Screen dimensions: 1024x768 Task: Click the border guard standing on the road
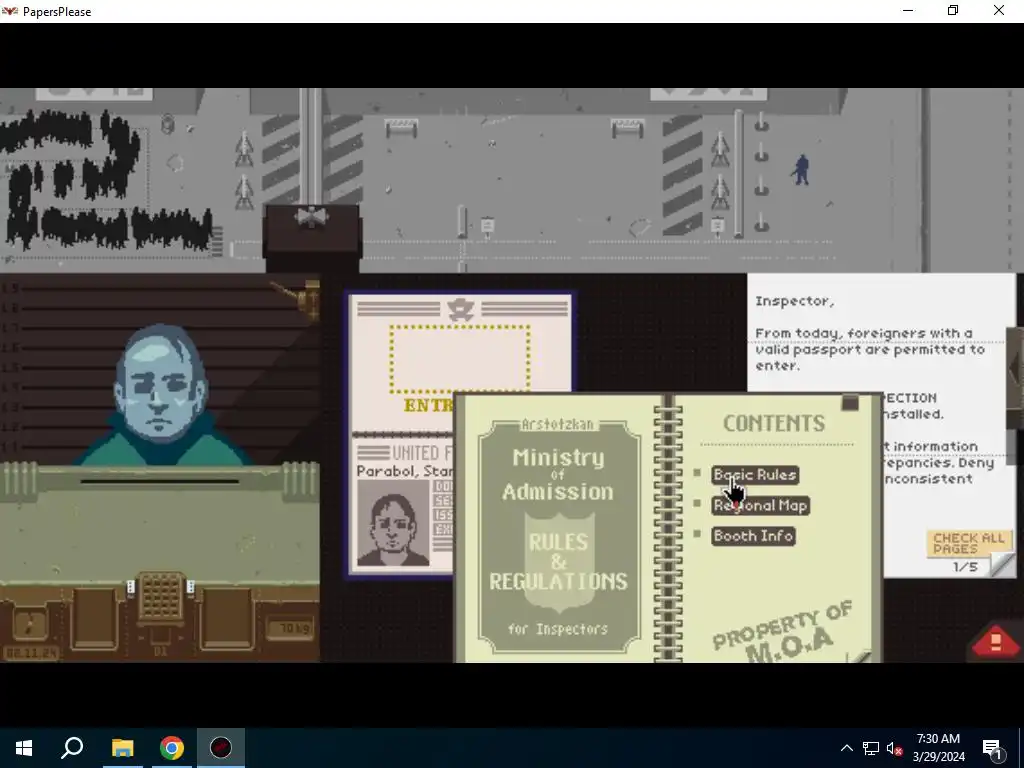pyautogui.click(x=801, y=170)
